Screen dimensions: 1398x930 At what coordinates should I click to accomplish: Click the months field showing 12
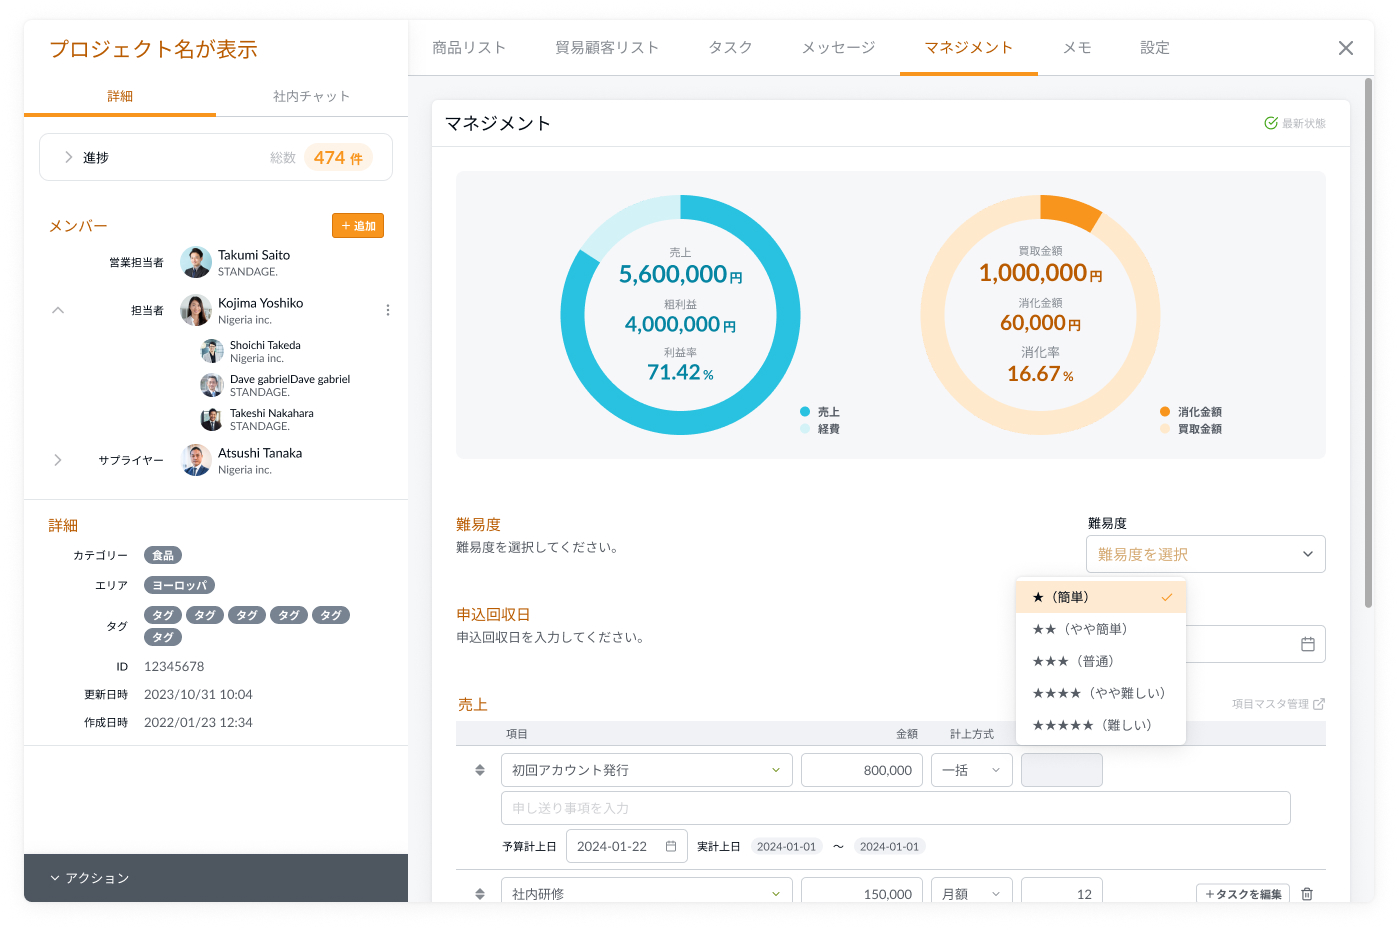pyautogui.click(x=1062, y=890)
